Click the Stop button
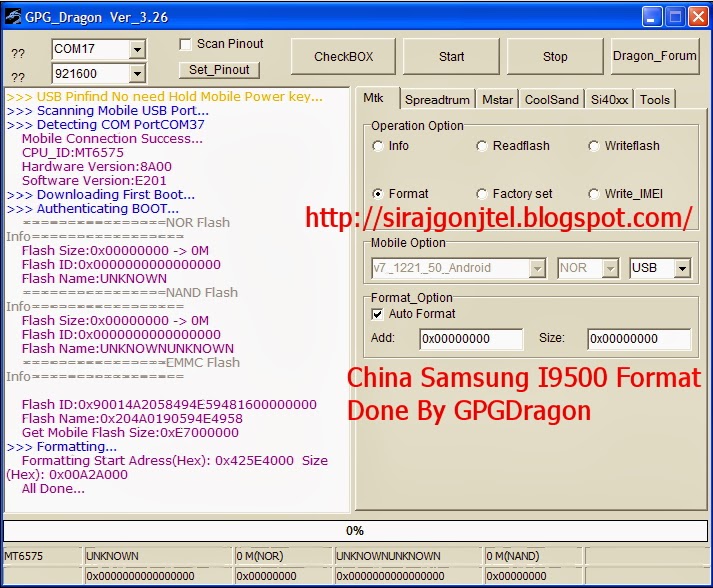This screenshot has height=588, width=713. click(555, 56)
